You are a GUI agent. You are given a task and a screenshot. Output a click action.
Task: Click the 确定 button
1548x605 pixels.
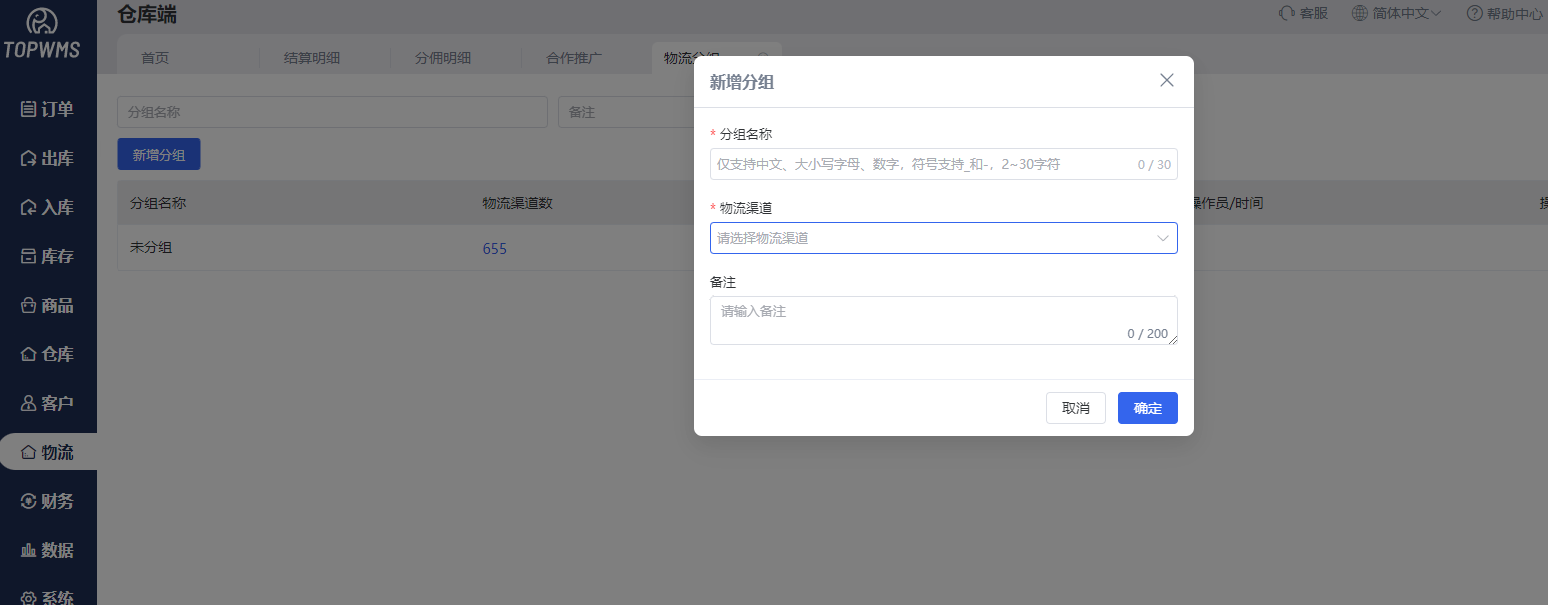[1148, 408]
